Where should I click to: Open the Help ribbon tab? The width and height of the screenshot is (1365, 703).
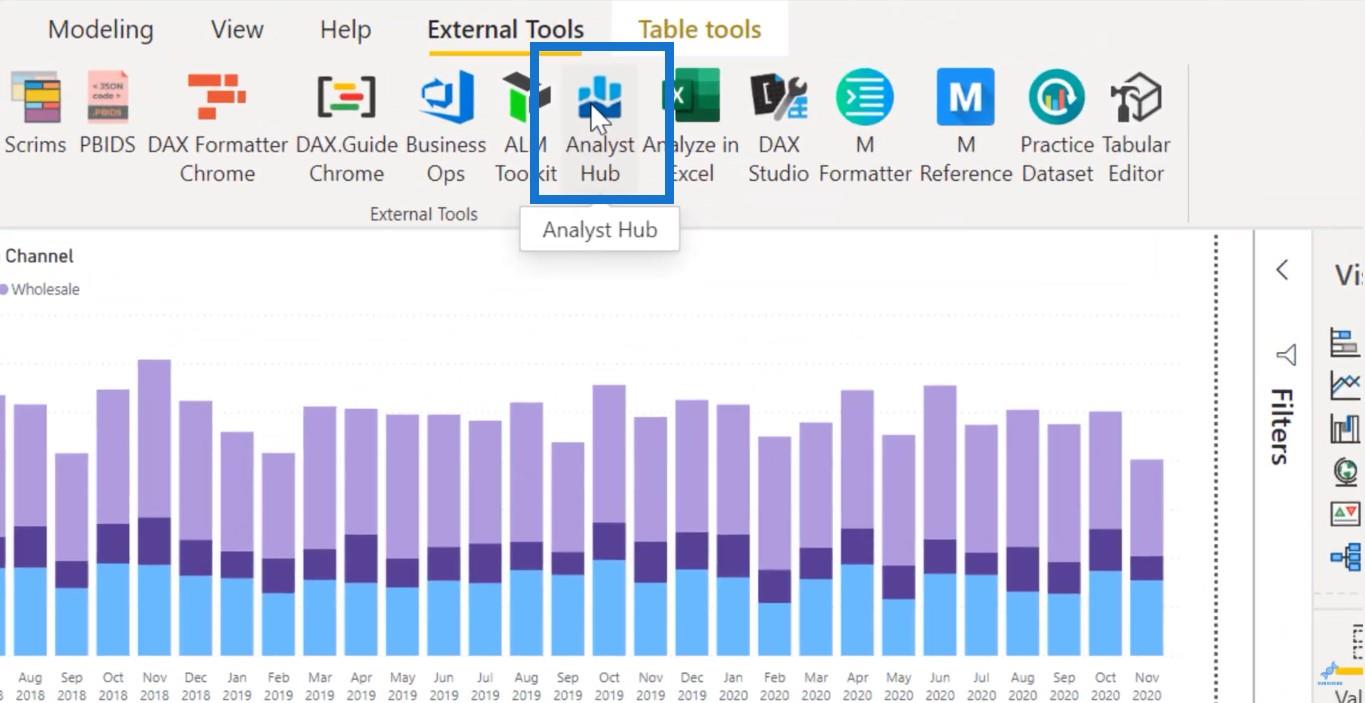pyautogui.click(x=345, y=30)
